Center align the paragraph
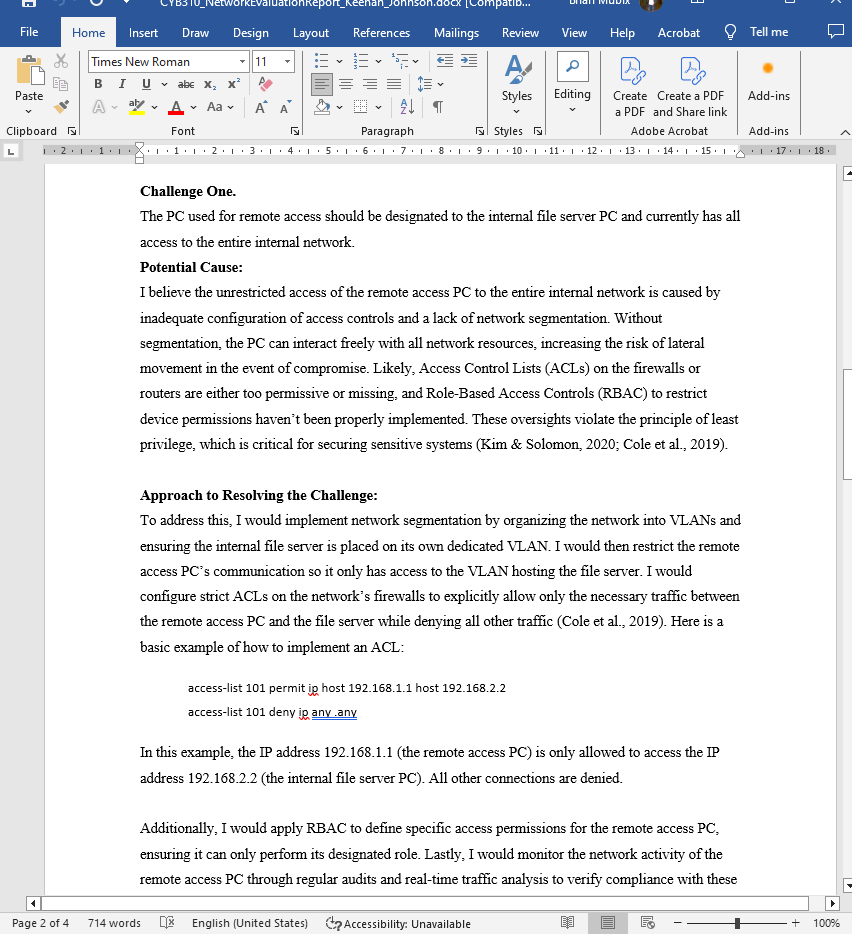 click(x=346, y=84)
